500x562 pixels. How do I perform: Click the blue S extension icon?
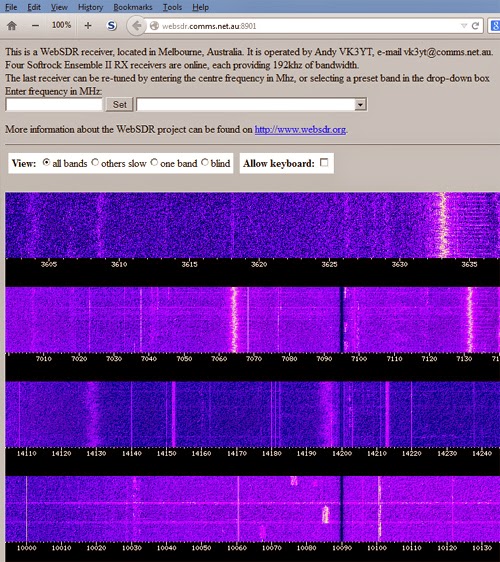pos(111,25)
